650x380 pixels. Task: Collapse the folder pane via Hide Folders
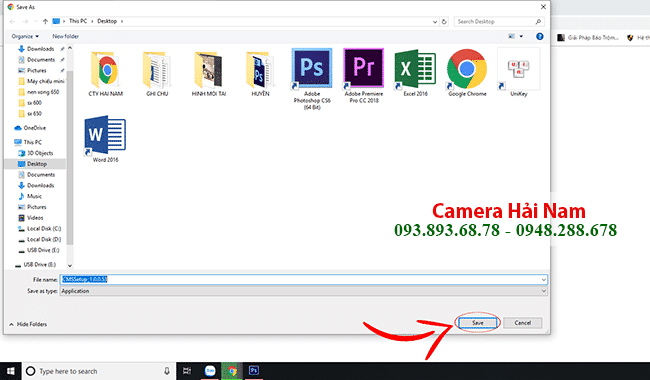(x=28, y=324)
